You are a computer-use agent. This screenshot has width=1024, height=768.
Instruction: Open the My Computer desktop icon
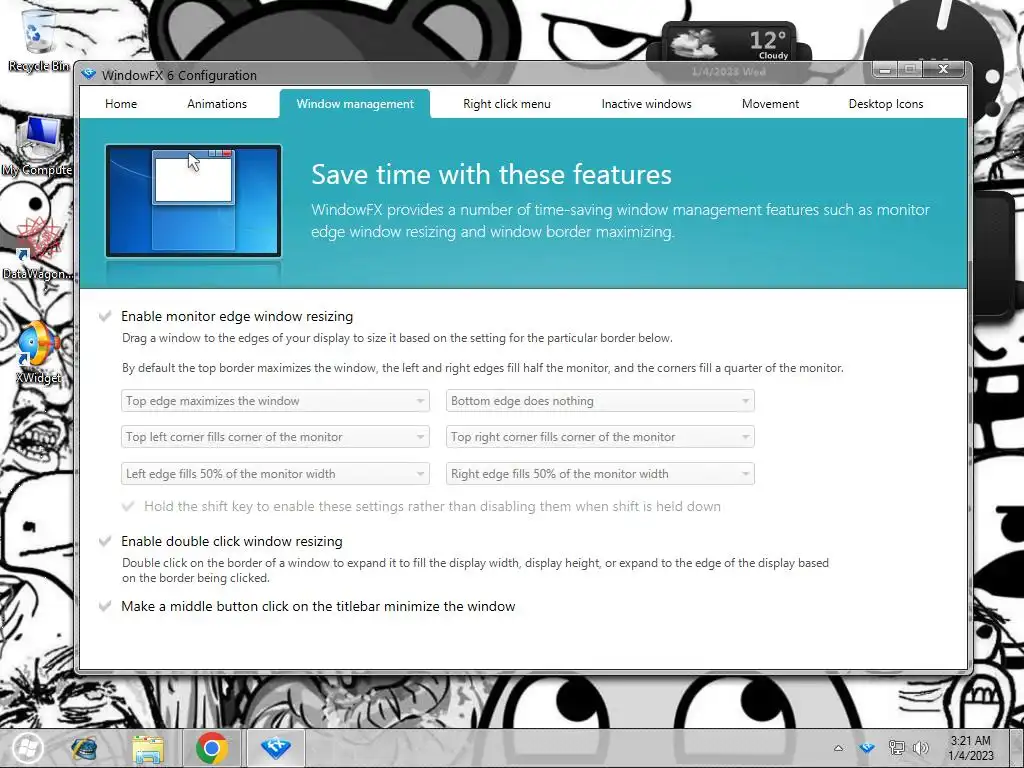point(37,146)
